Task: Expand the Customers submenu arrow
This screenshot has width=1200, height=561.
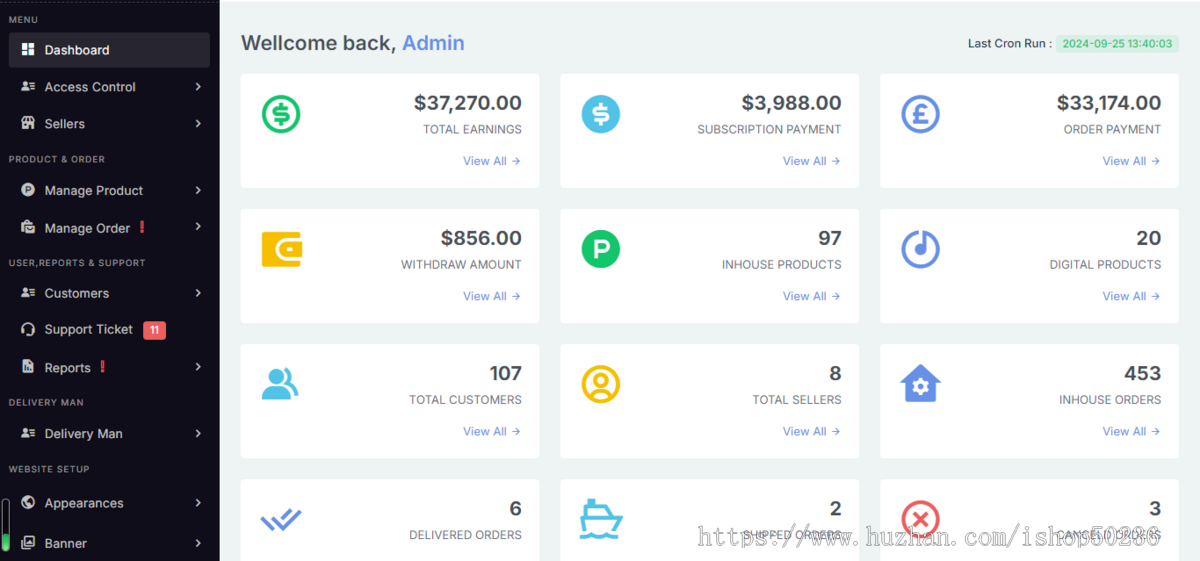Action: [x=198, y=293]
